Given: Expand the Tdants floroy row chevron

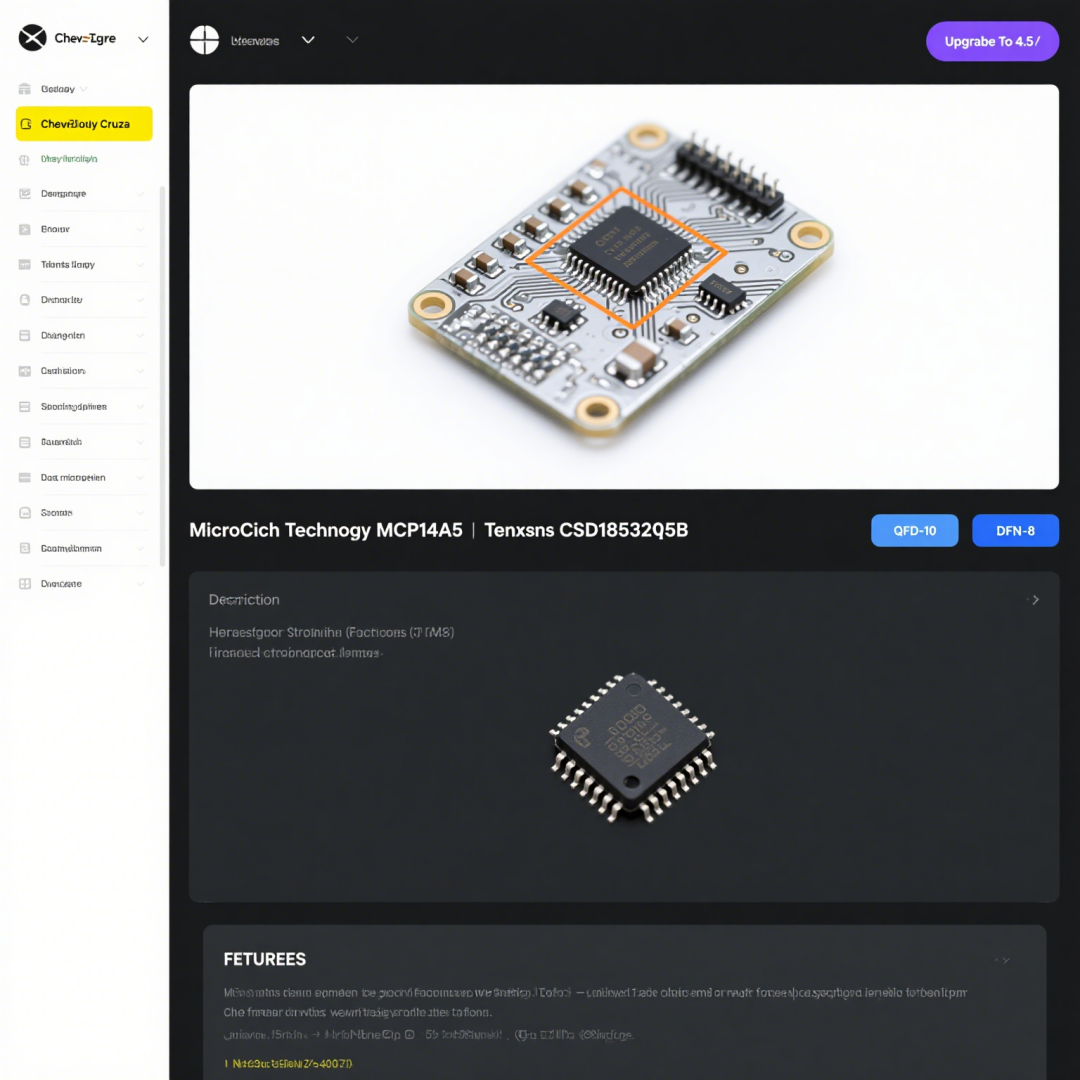Looking at the screenshot, I should 141,264.
